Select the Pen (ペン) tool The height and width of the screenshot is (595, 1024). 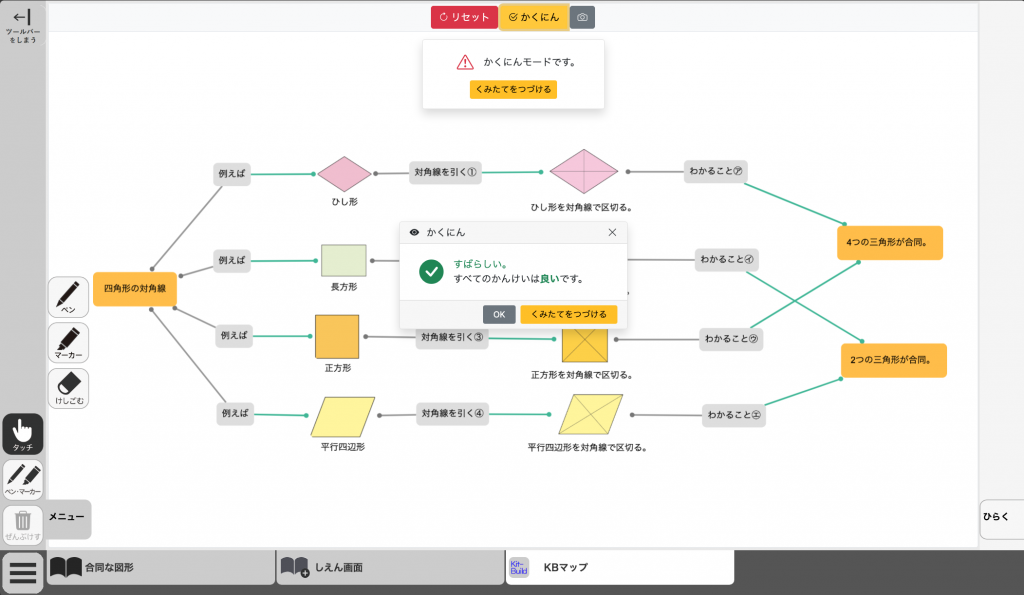pos(68,297)
